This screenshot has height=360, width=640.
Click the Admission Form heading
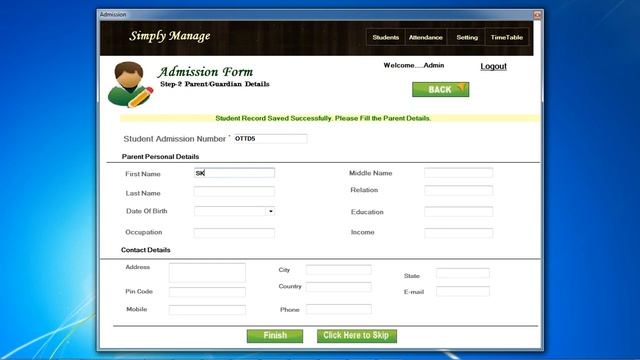point(205,72)
